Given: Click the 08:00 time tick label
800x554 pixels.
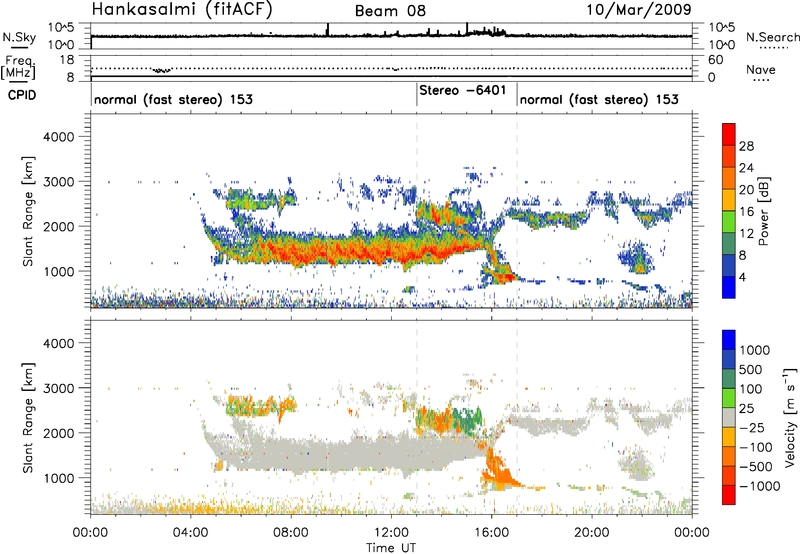Looking at the screenshot, I should click(x=291, y=533).
